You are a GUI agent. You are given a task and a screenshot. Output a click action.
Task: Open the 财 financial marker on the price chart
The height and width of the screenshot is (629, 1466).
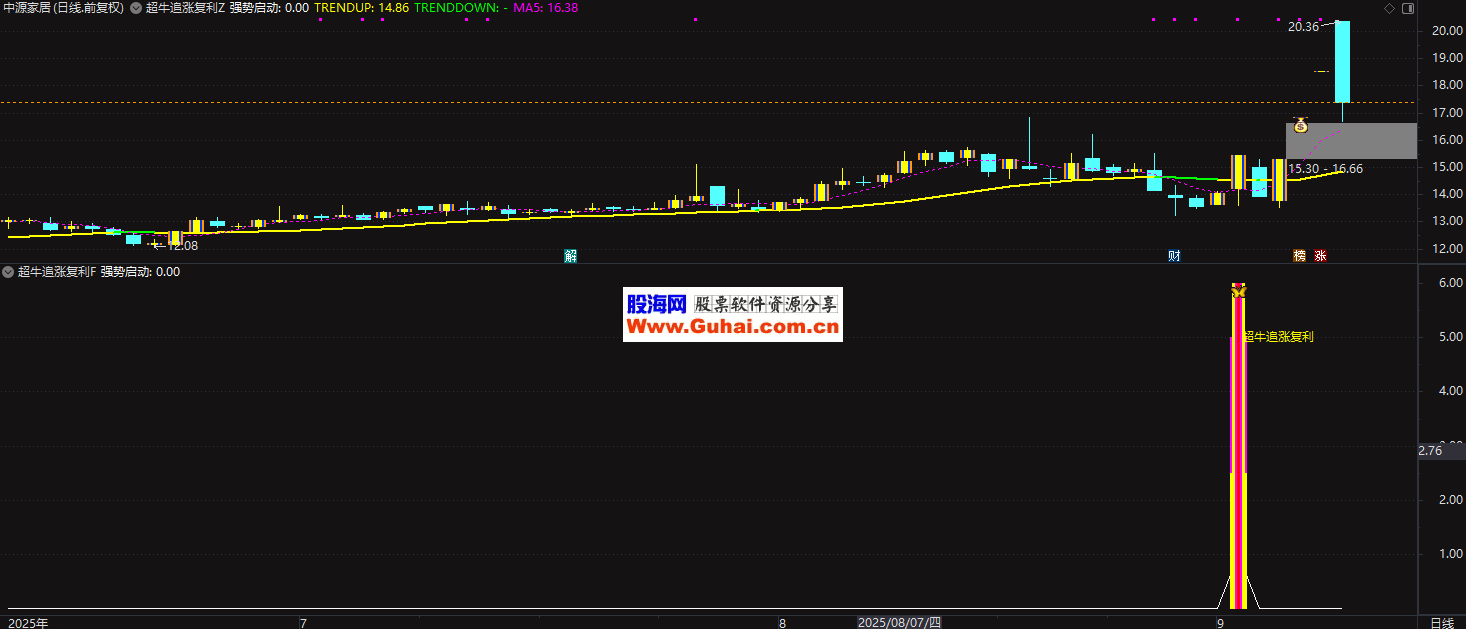tap(1174, 255)
